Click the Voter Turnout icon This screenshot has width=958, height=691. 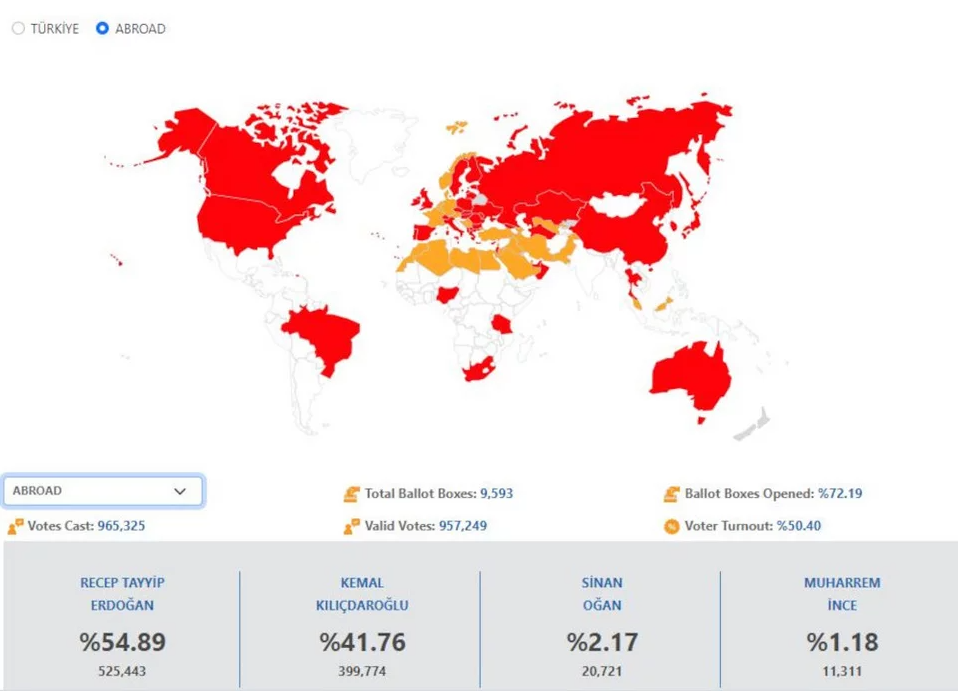point(671,526)
